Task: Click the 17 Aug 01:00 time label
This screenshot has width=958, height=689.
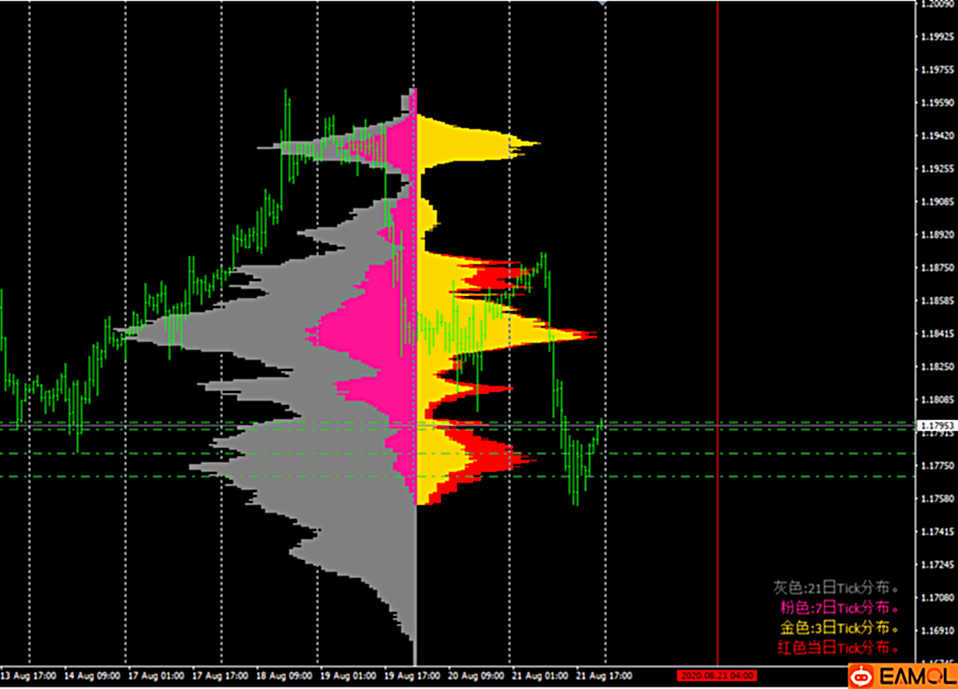Action: [157, 676]
